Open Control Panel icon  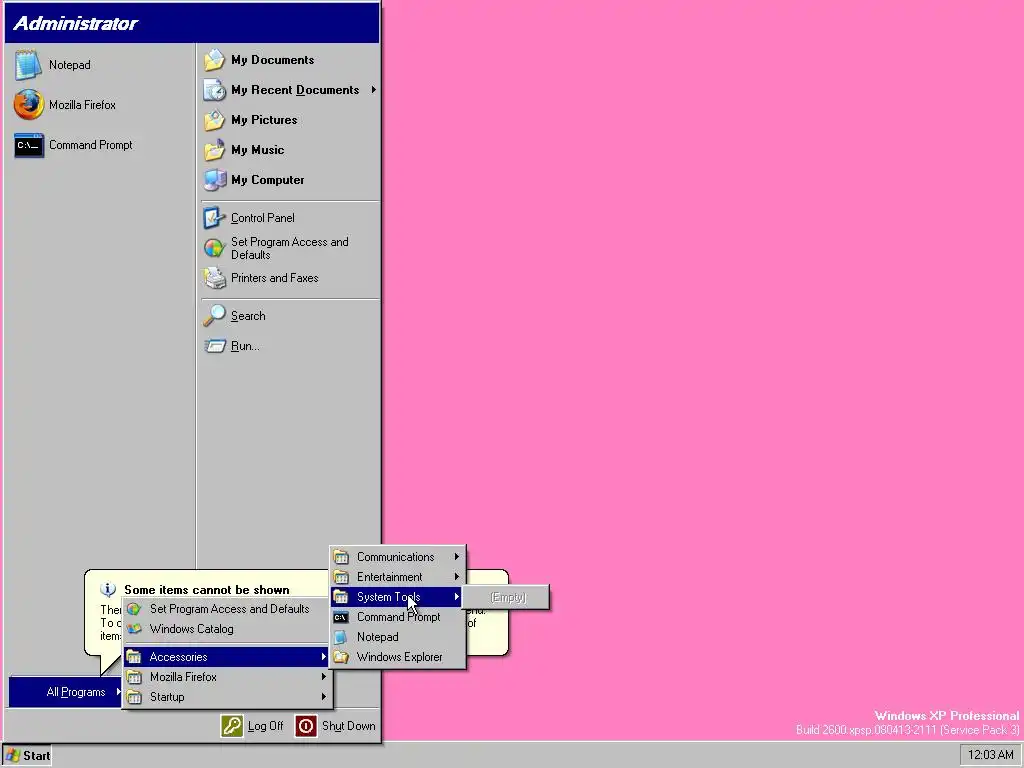click(214, 218)
